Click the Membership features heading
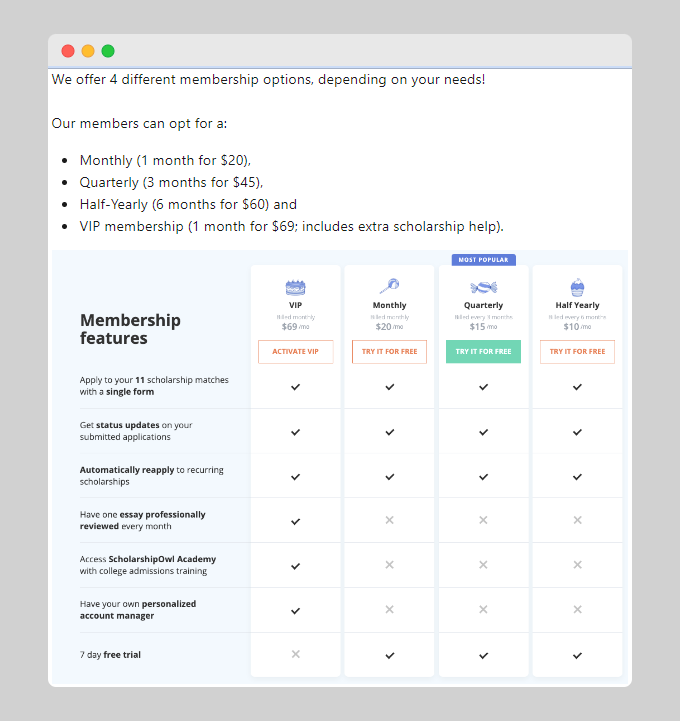 [x=130, y=329]
